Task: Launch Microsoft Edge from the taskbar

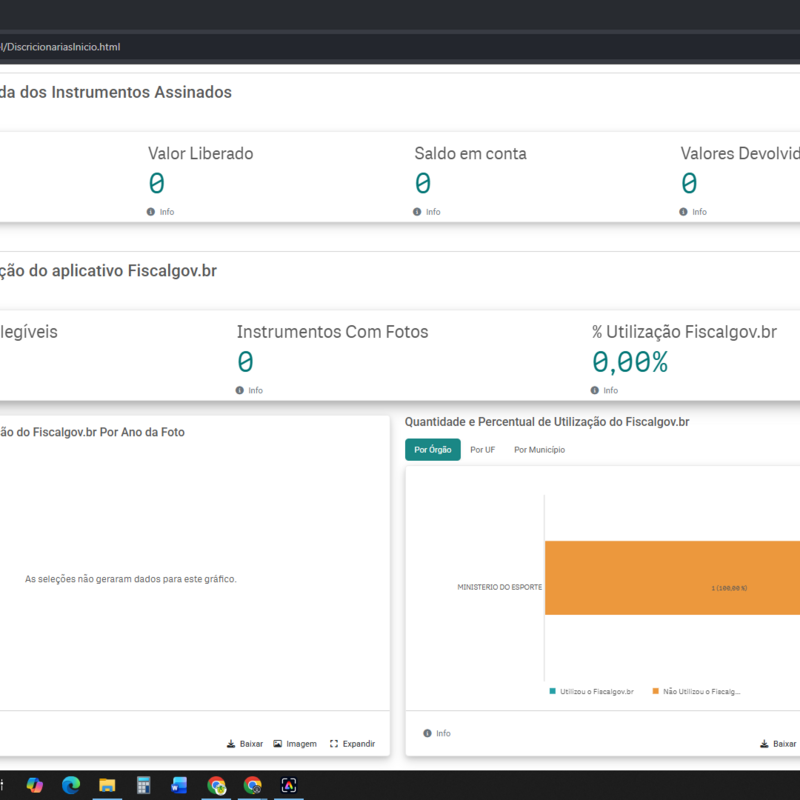Action: coord(71,785)
